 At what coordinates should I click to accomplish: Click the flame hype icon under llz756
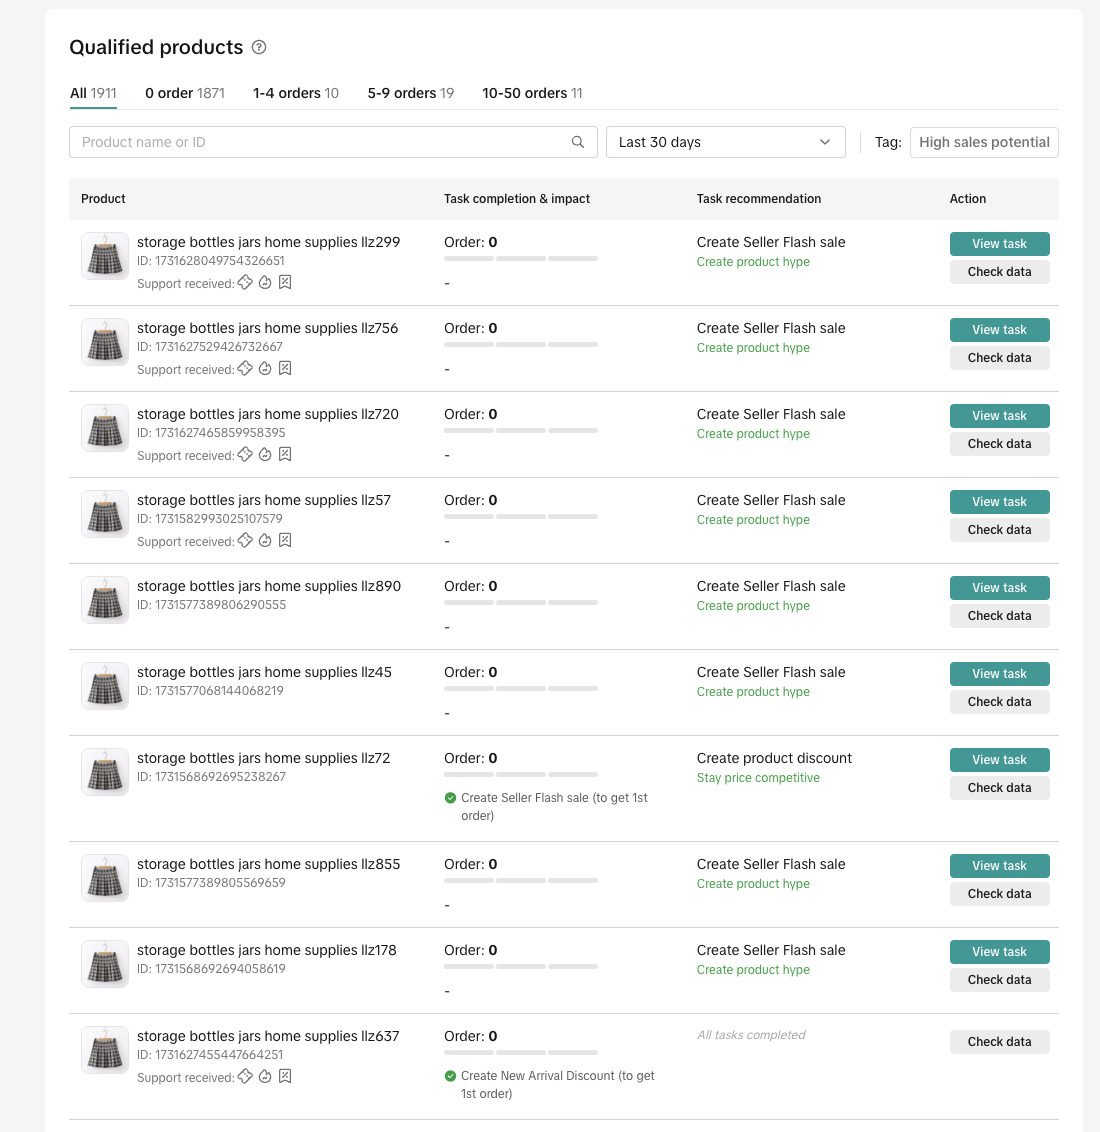pos(265,369)
